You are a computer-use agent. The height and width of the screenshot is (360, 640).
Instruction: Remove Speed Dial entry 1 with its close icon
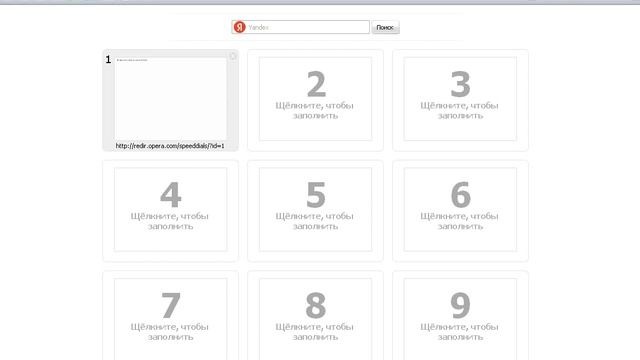(233, 56)
